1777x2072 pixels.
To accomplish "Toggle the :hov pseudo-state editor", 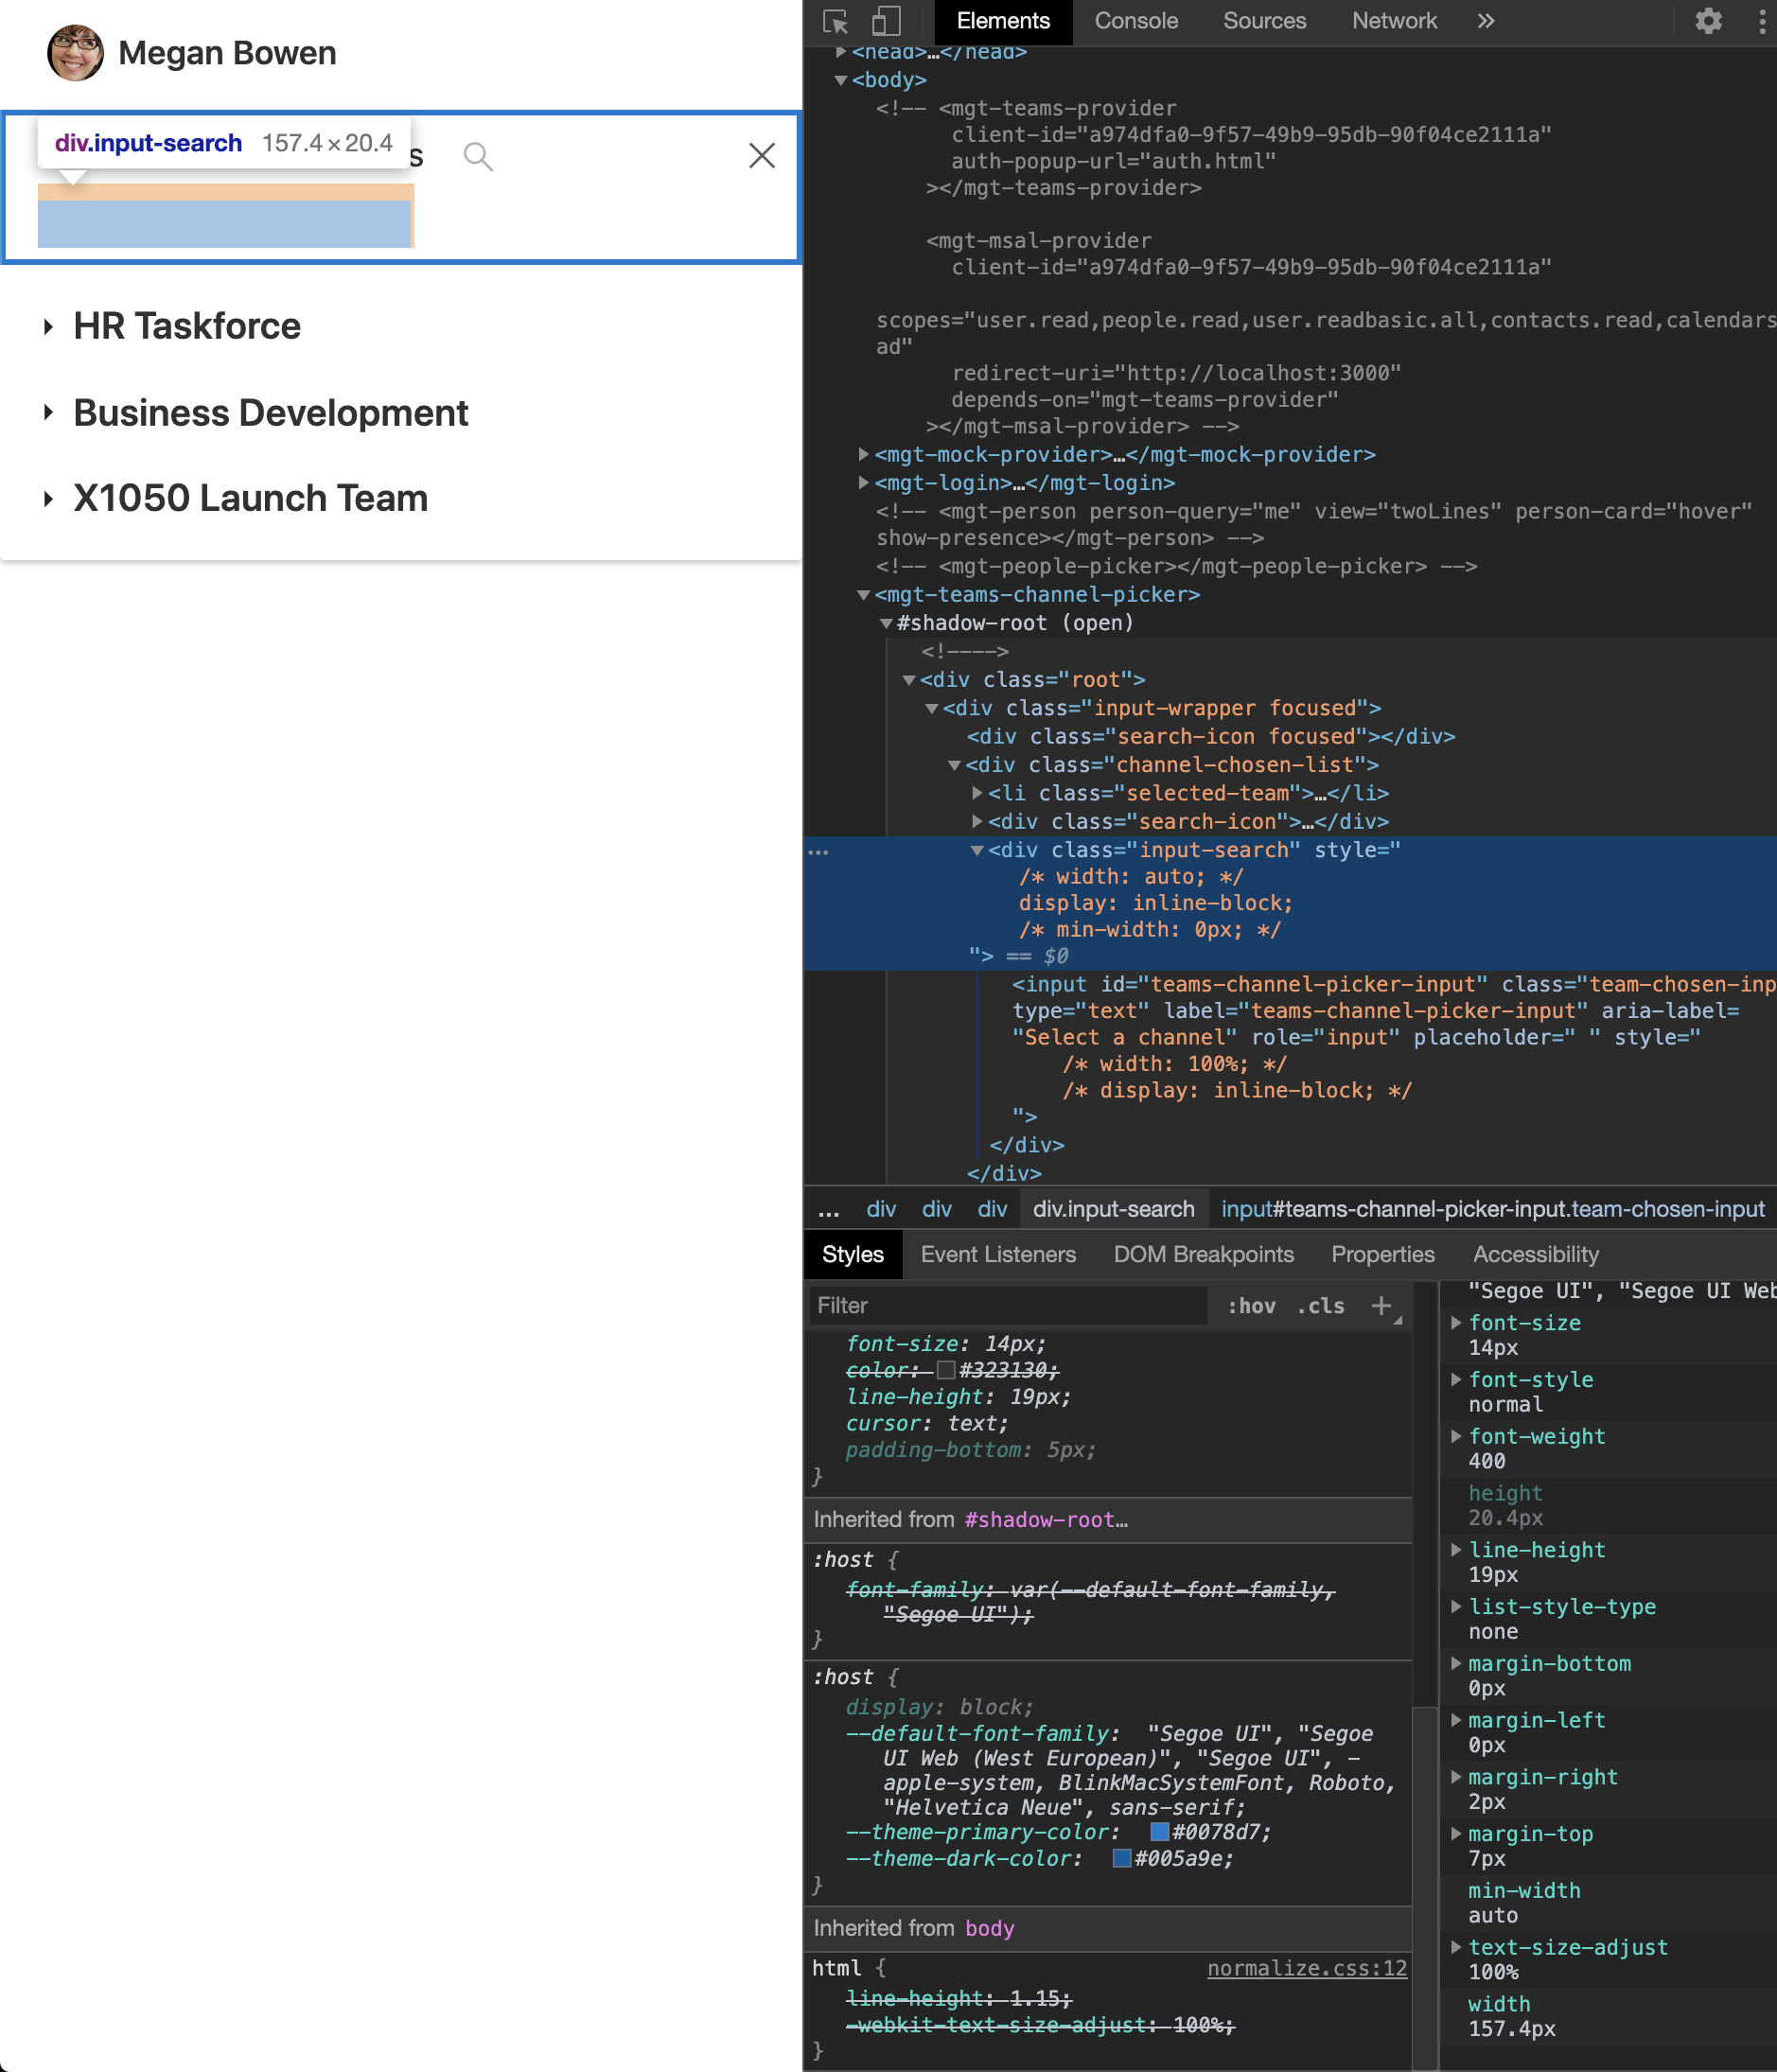I will coord(1251,1305).
